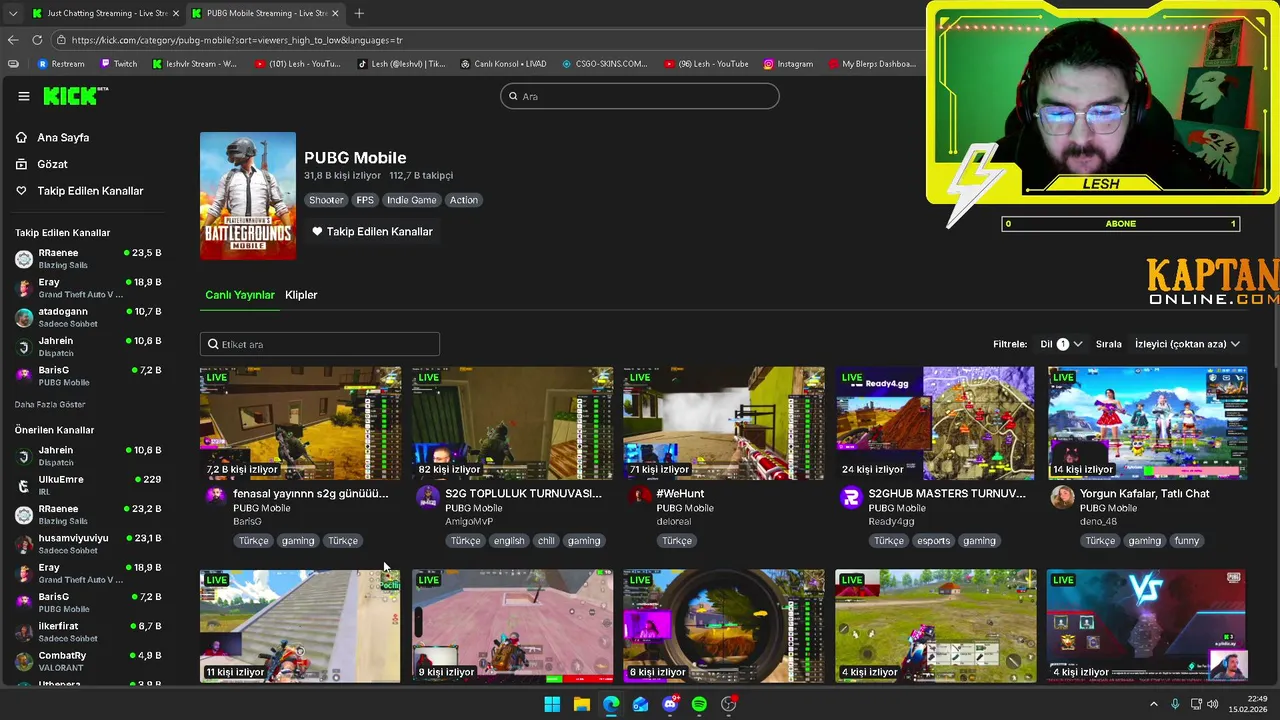Open the İzleyici (çoktan aza) sort dropdown

[x=1187, y=344]
